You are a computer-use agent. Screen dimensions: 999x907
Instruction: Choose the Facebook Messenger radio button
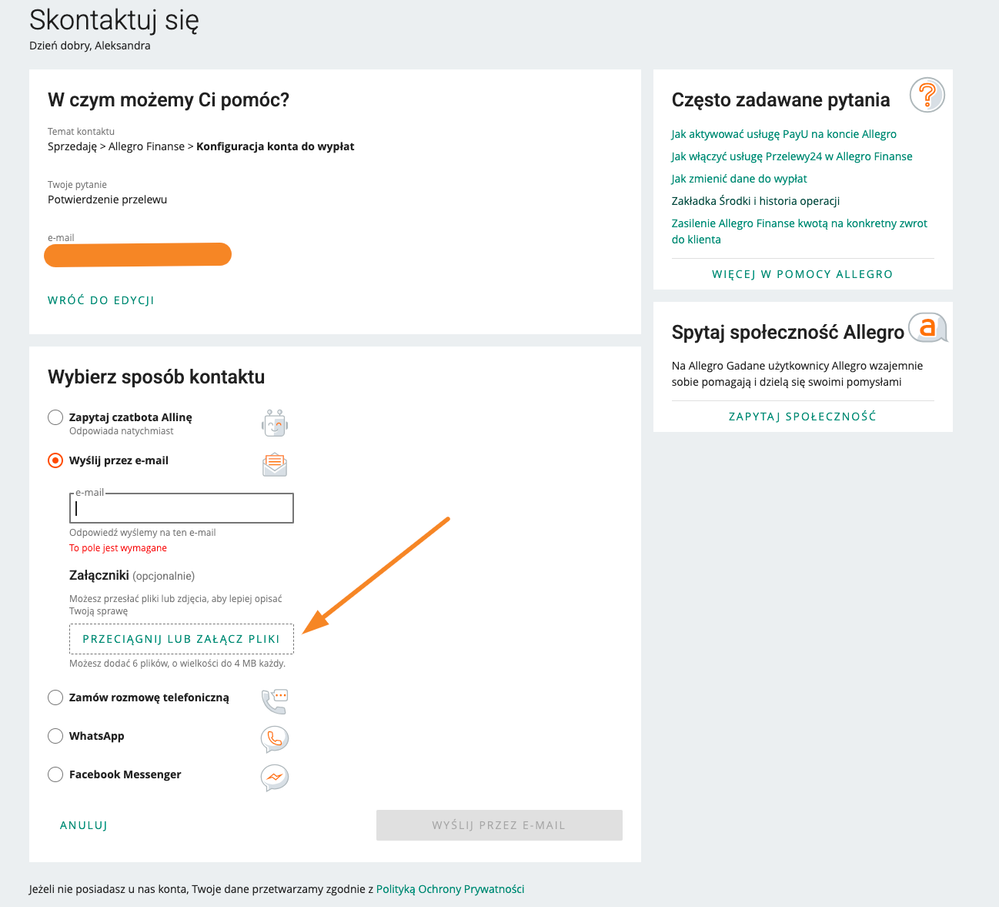[x=56, y=774]
